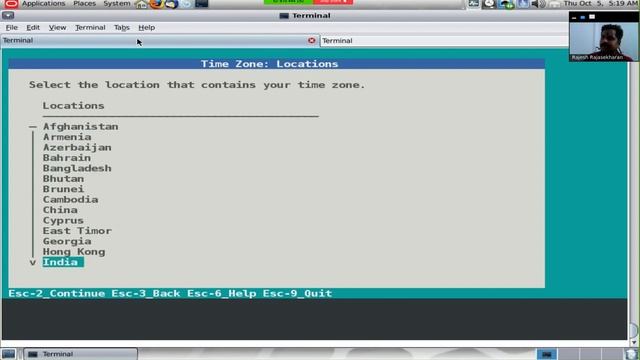
Task: Open the System menu
Action: [x=117, y=3]
